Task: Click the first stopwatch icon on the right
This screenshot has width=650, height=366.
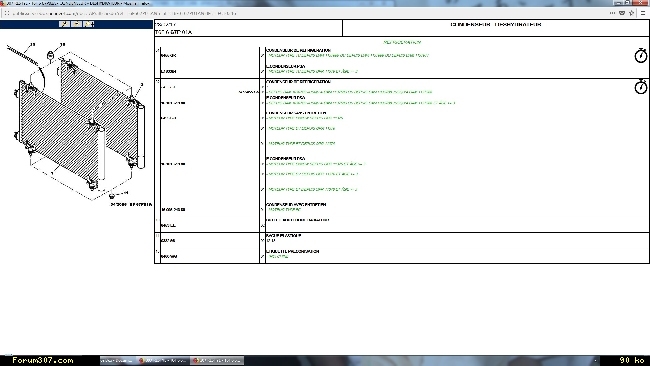Action: [640, 56]
